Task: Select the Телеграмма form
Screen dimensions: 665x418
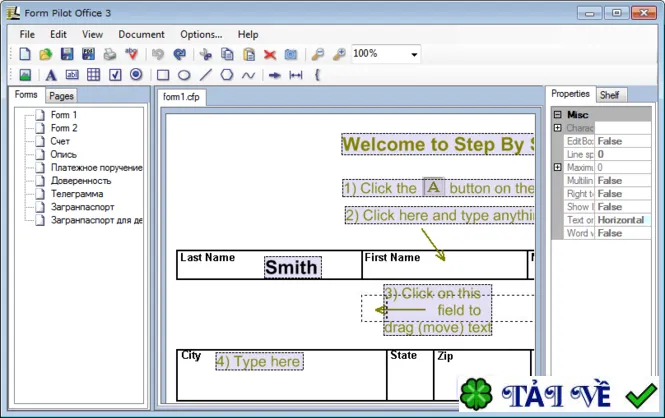Action: pyautogui.click(x=77, y=194)
